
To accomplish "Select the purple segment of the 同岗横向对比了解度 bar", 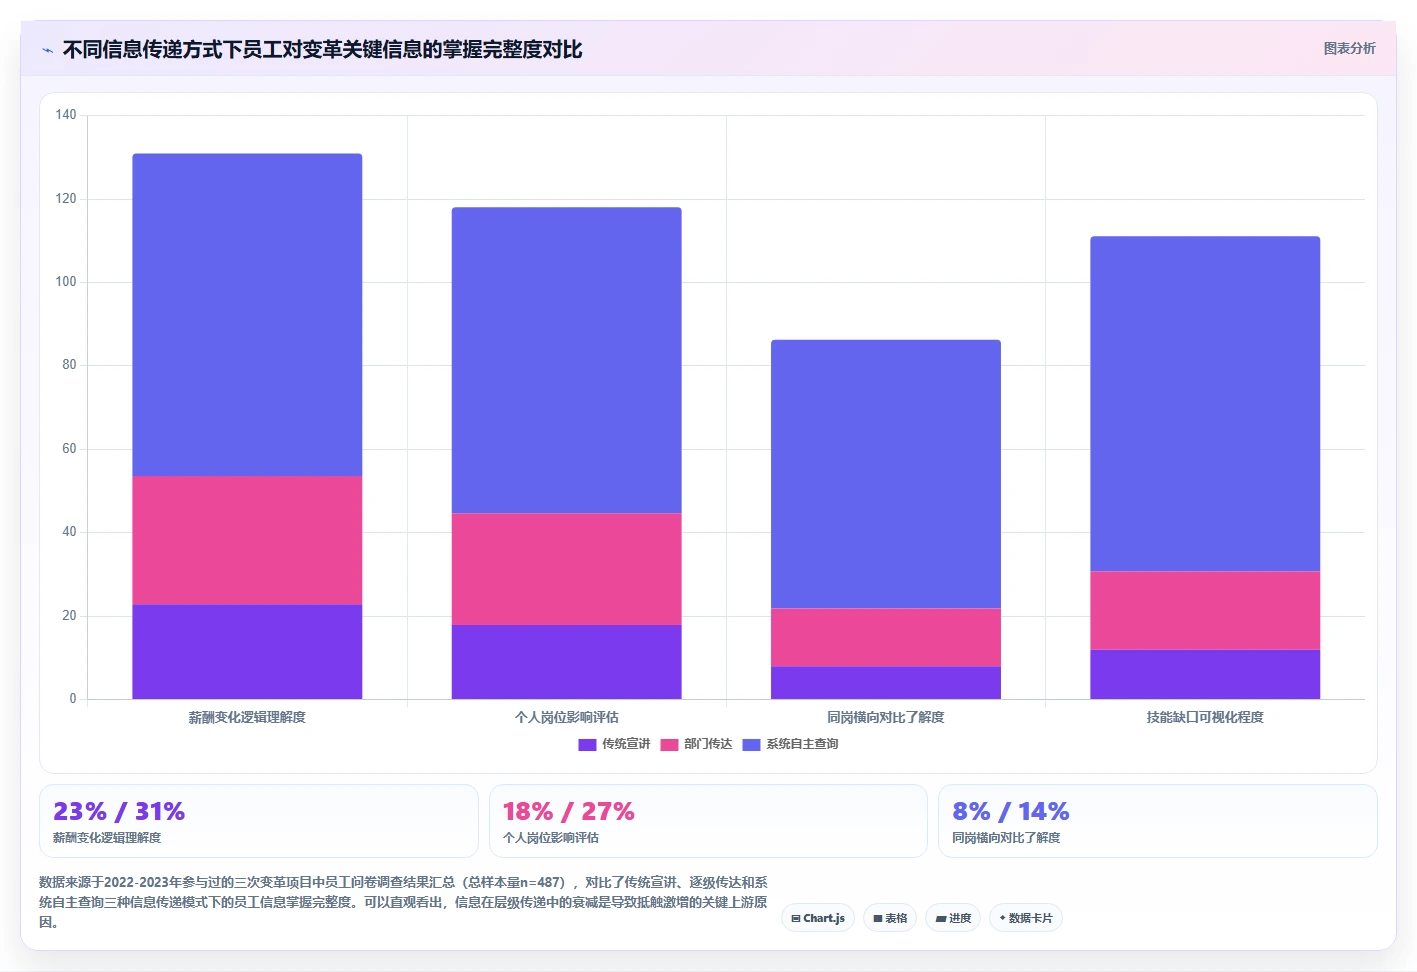I will (x=885, y=683).
